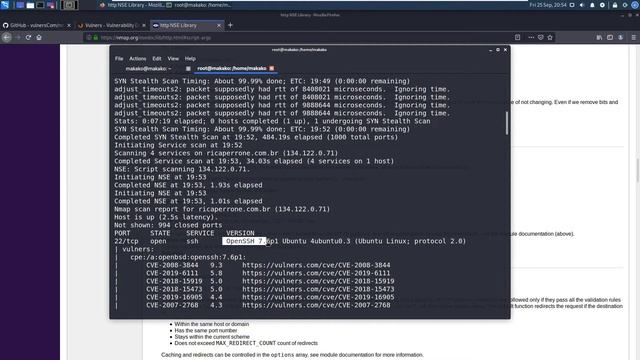This screenshot has height=360, width=640.
Task: Click the terminal window scrollbar thumb
Action: point(507,123)
